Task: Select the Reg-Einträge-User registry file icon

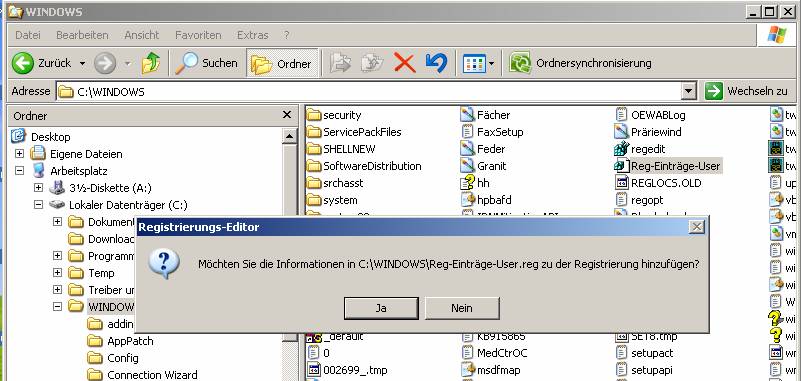Action: click(x=621, y=166)
